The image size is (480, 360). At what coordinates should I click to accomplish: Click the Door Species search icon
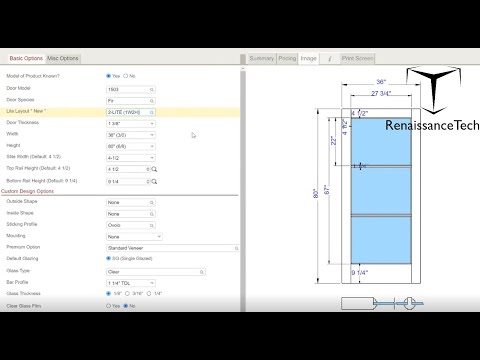click(152, 101)
